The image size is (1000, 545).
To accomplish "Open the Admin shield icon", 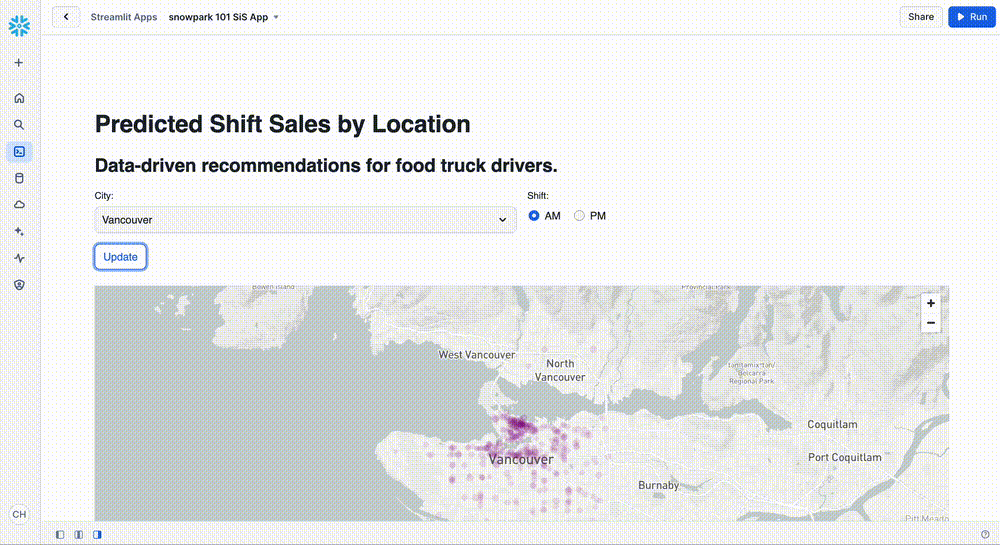I will pos(19,285).
